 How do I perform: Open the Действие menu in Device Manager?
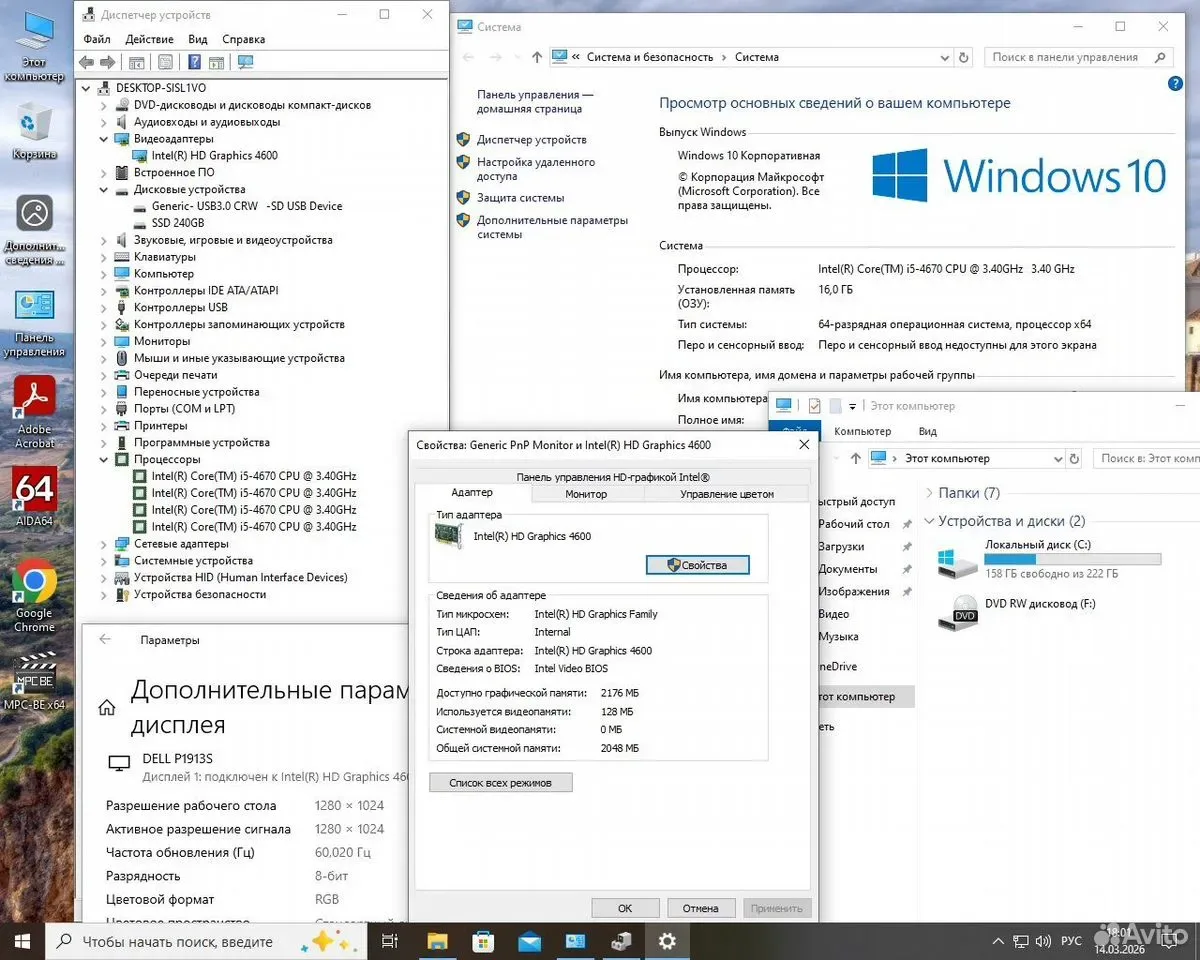(150, 39)
